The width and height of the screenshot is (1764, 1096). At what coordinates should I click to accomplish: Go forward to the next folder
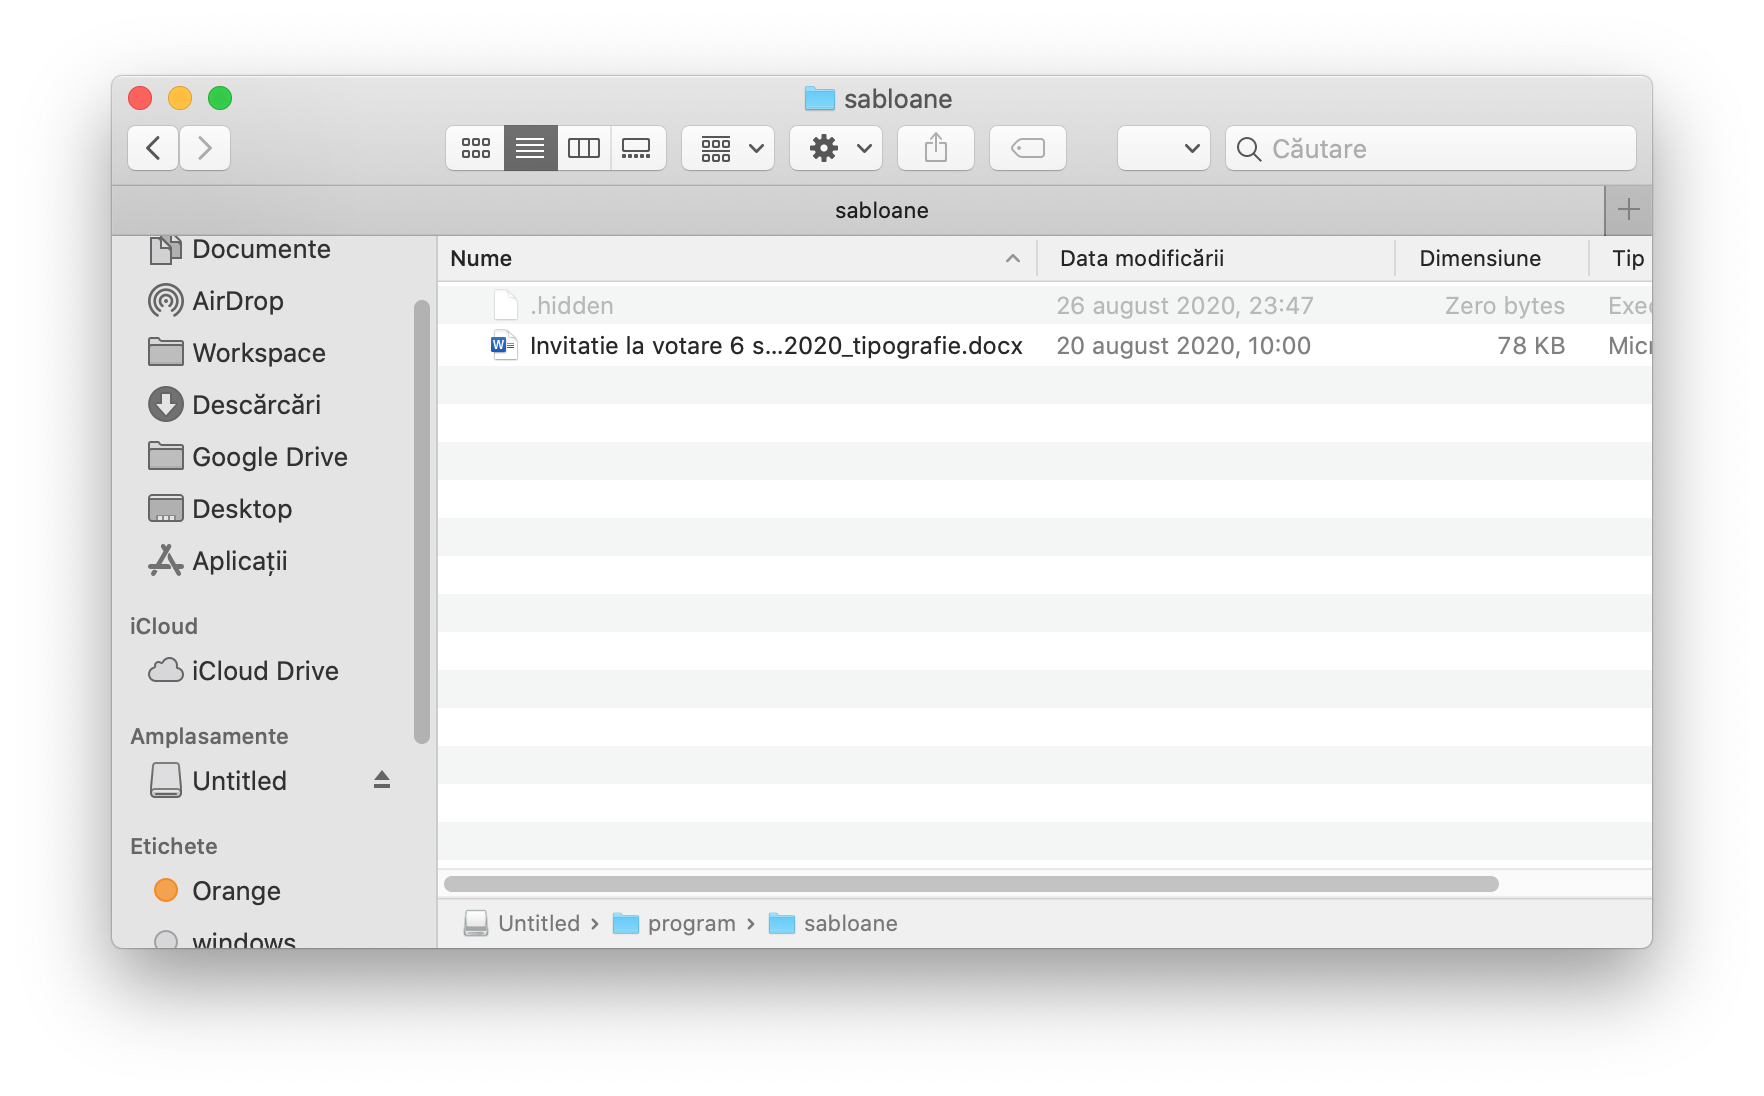(205, 149)
